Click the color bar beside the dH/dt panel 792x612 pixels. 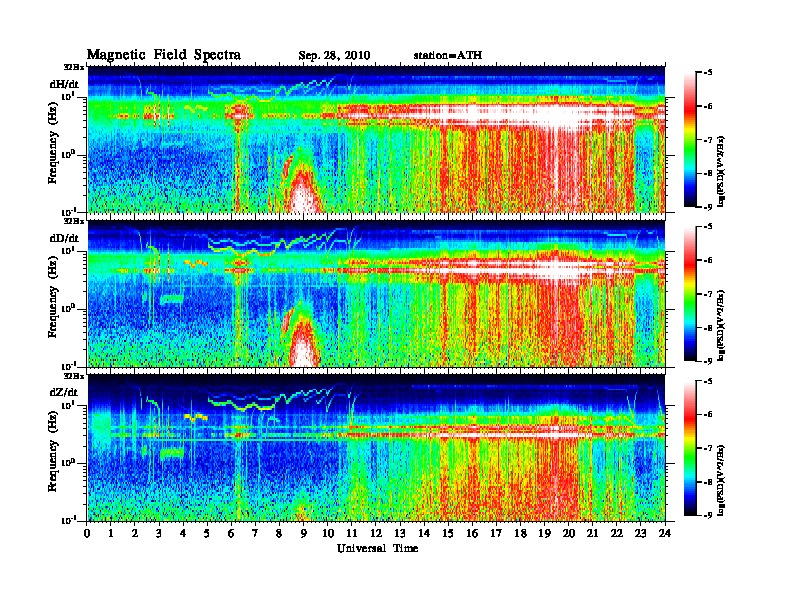pyautogui.click(x=690, y=139)
